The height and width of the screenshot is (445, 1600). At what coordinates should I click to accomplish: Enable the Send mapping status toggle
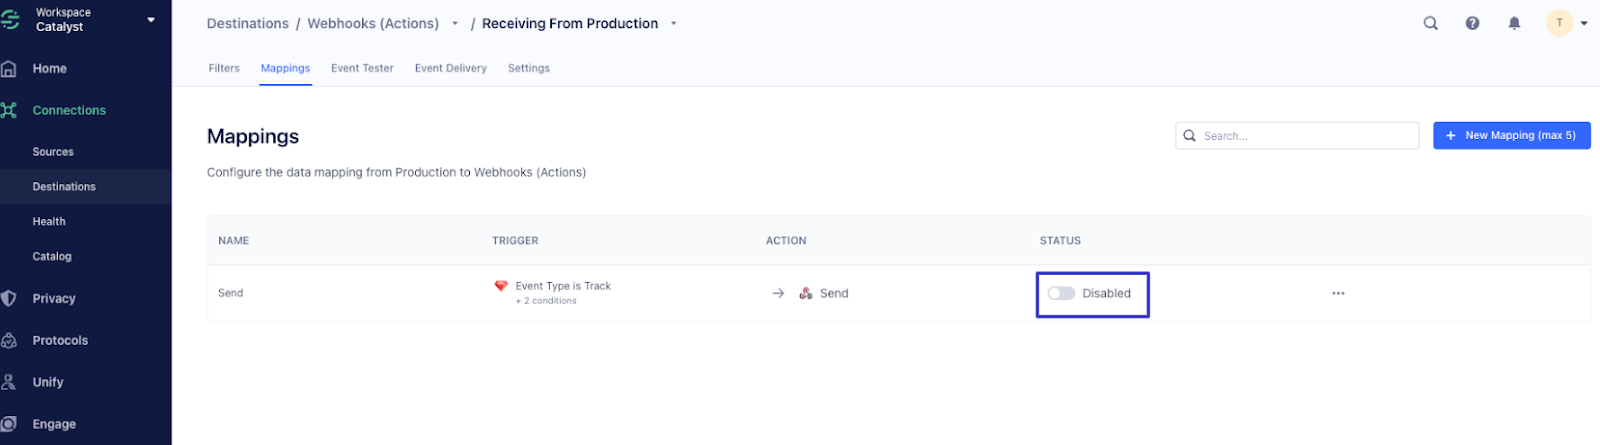click(x=1061, y=293)
